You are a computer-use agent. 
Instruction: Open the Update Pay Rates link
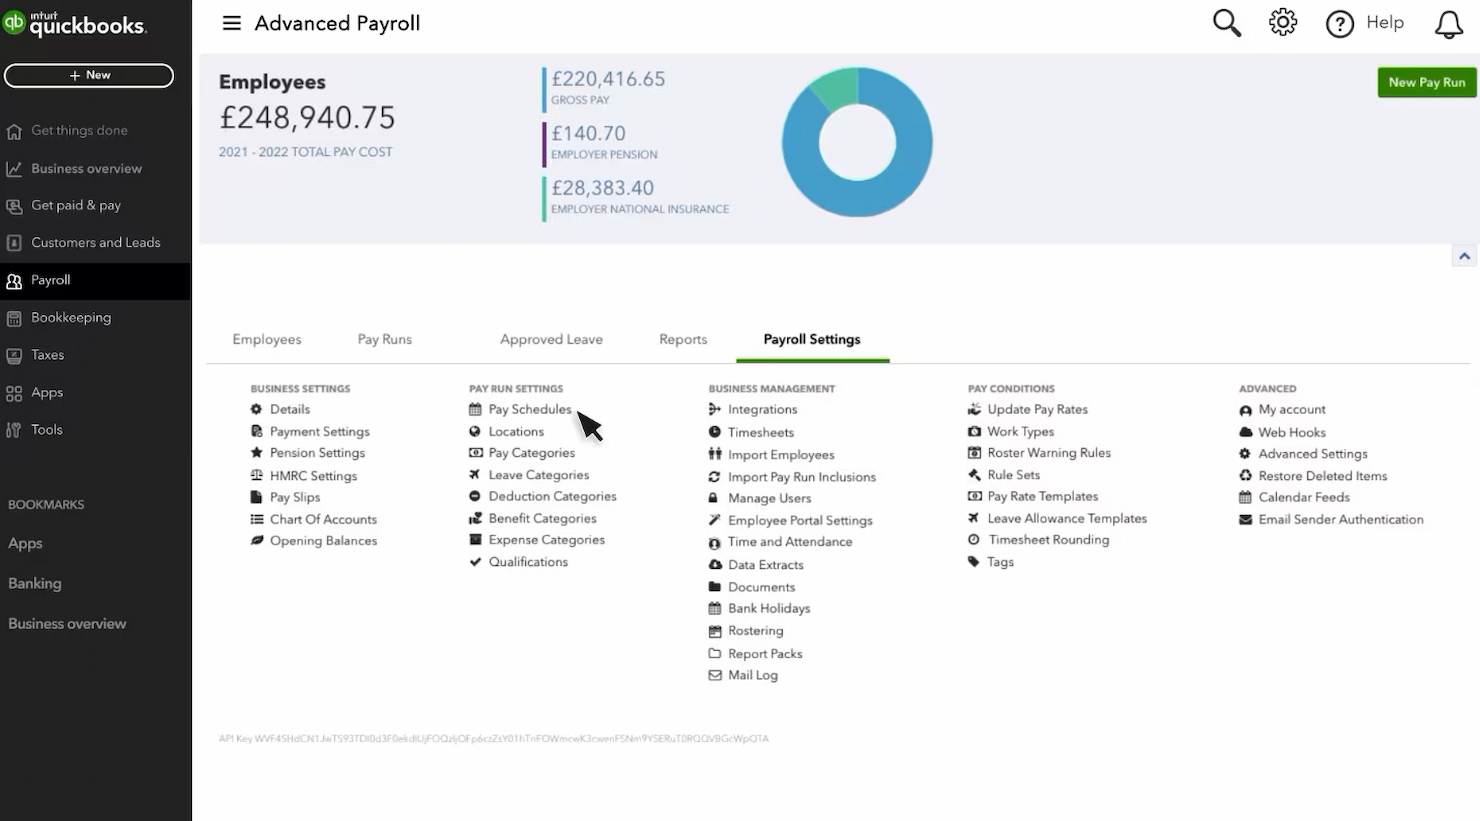[x=1037, y=409]
